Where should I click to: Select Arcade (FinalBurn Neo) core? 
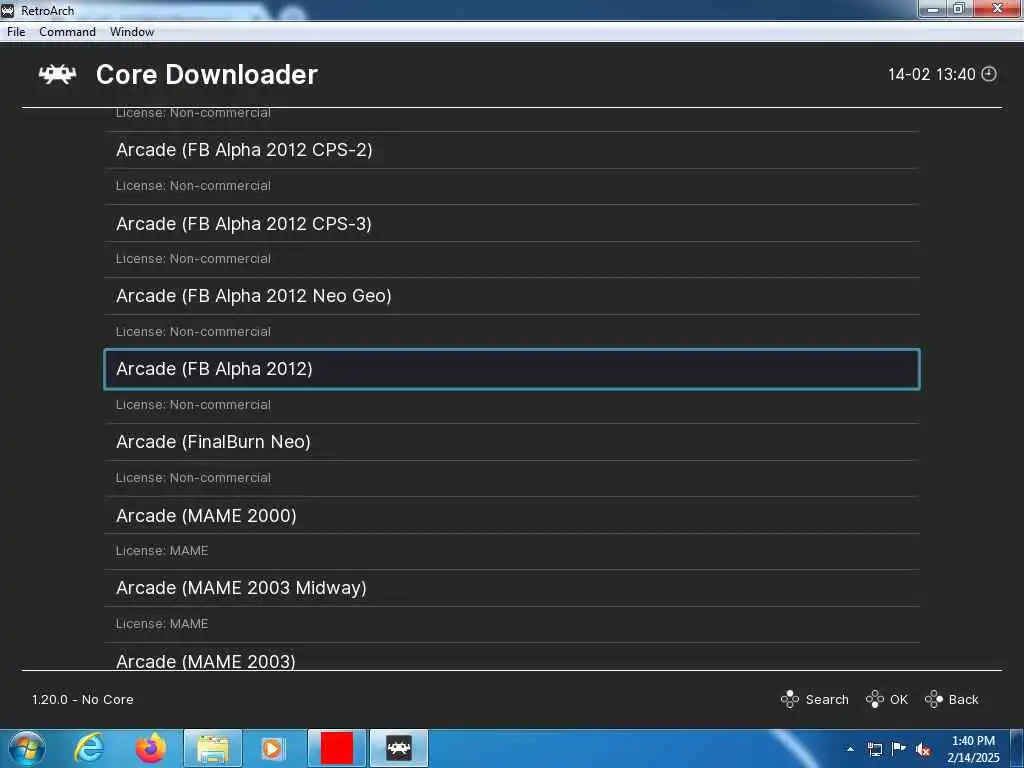[512, 442]
